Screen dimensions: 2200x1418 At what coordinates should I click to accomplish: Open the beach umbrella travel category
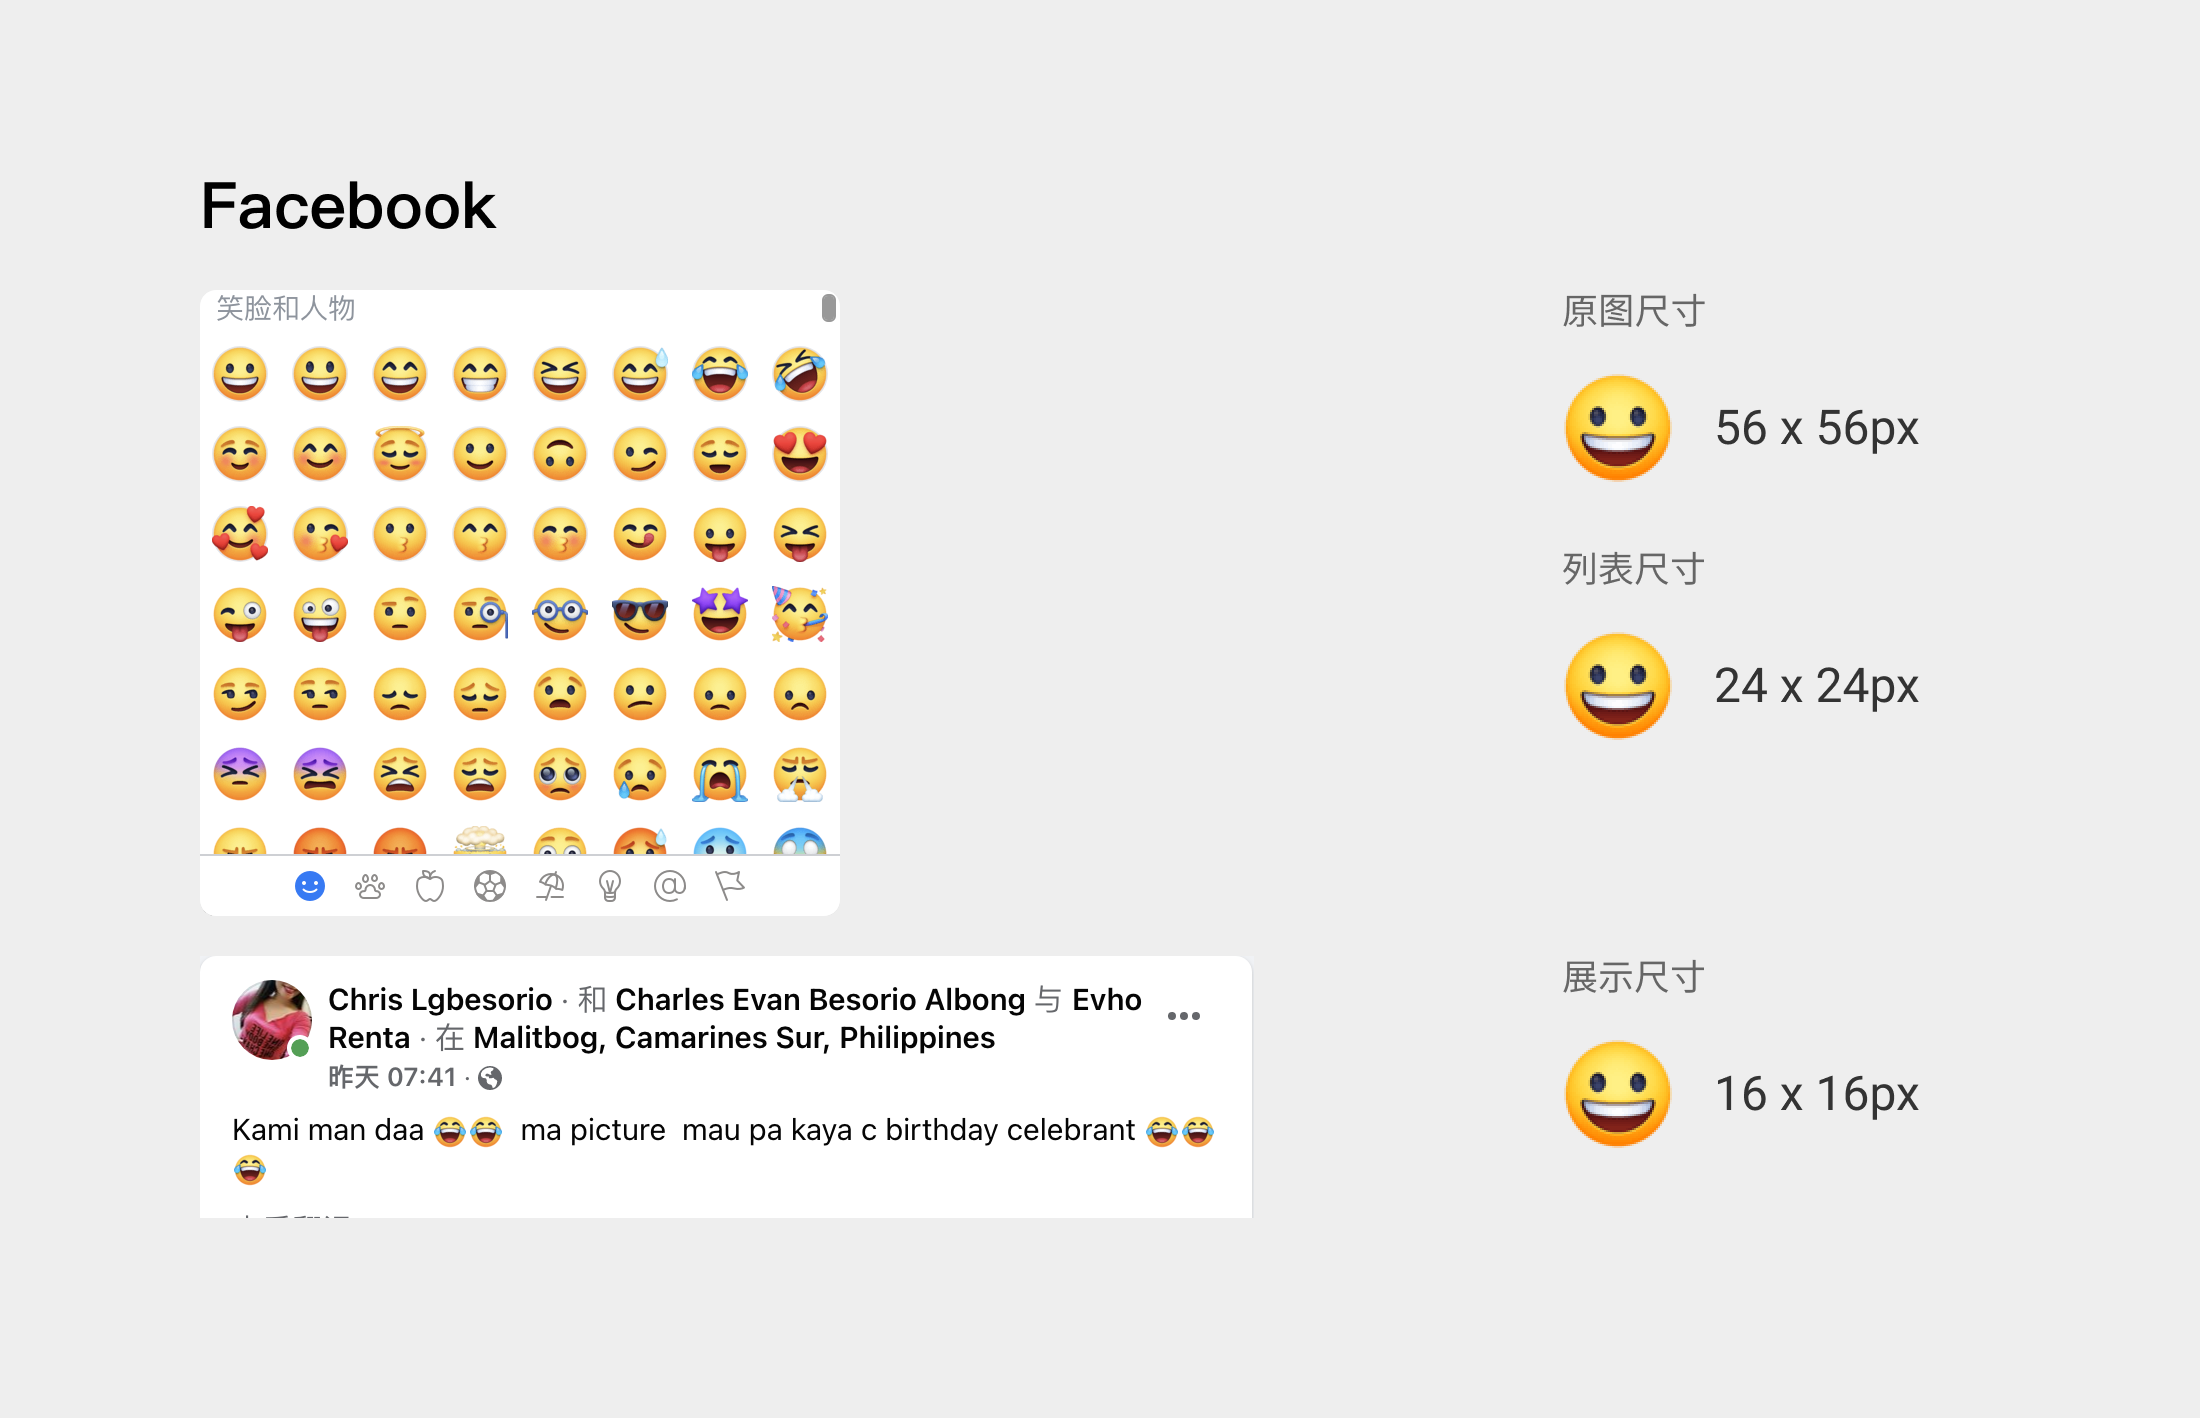pyautogui.click(x=550, y=886)
